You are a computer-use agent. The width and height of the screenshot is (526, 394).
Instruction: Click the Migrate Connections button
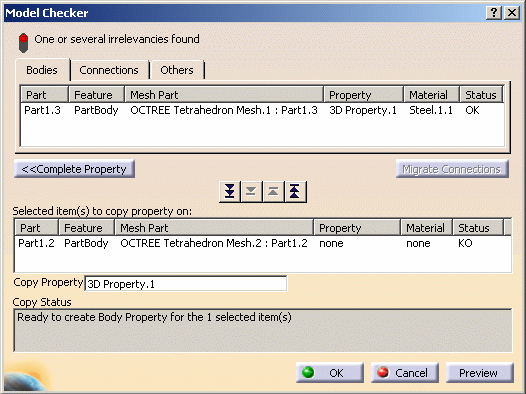tap(452, 169)
